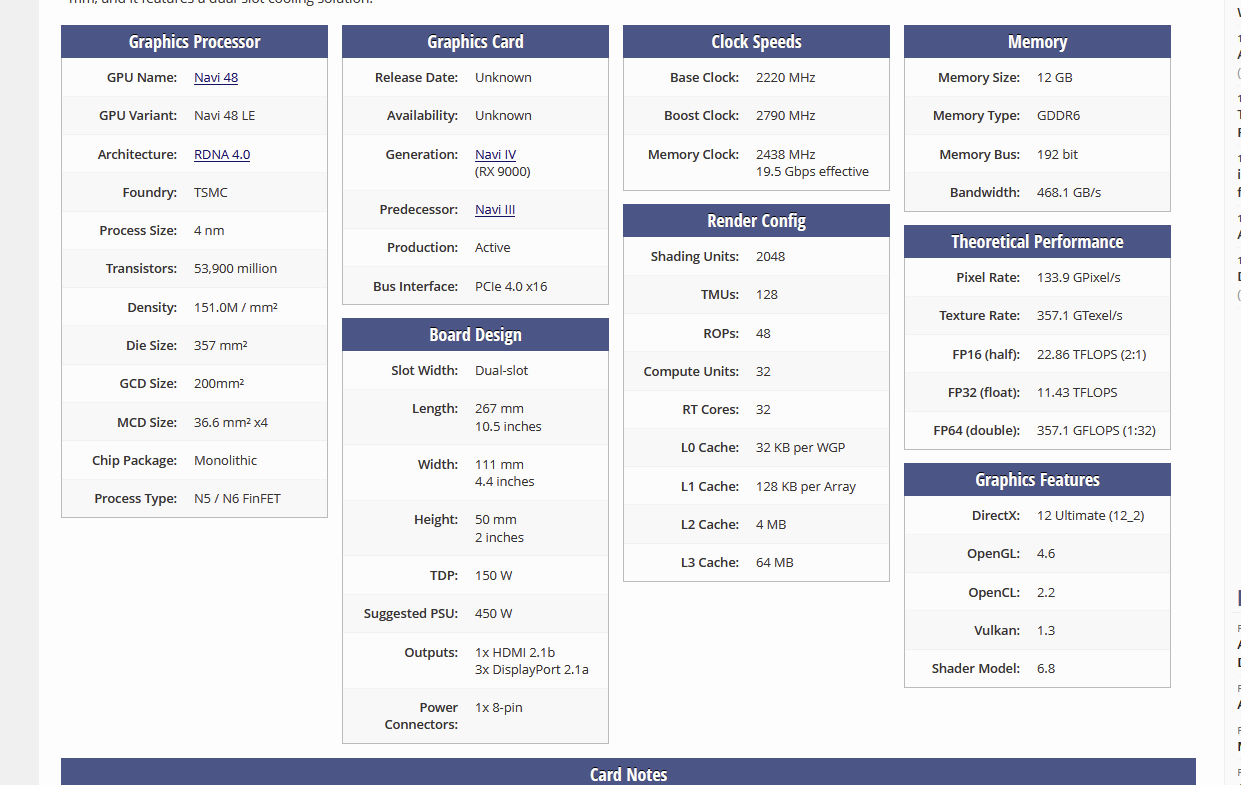Select the Graphics Features header
Viewport: 1241px width, 785px height.
pyautogui.click(x=1037, y=480)
